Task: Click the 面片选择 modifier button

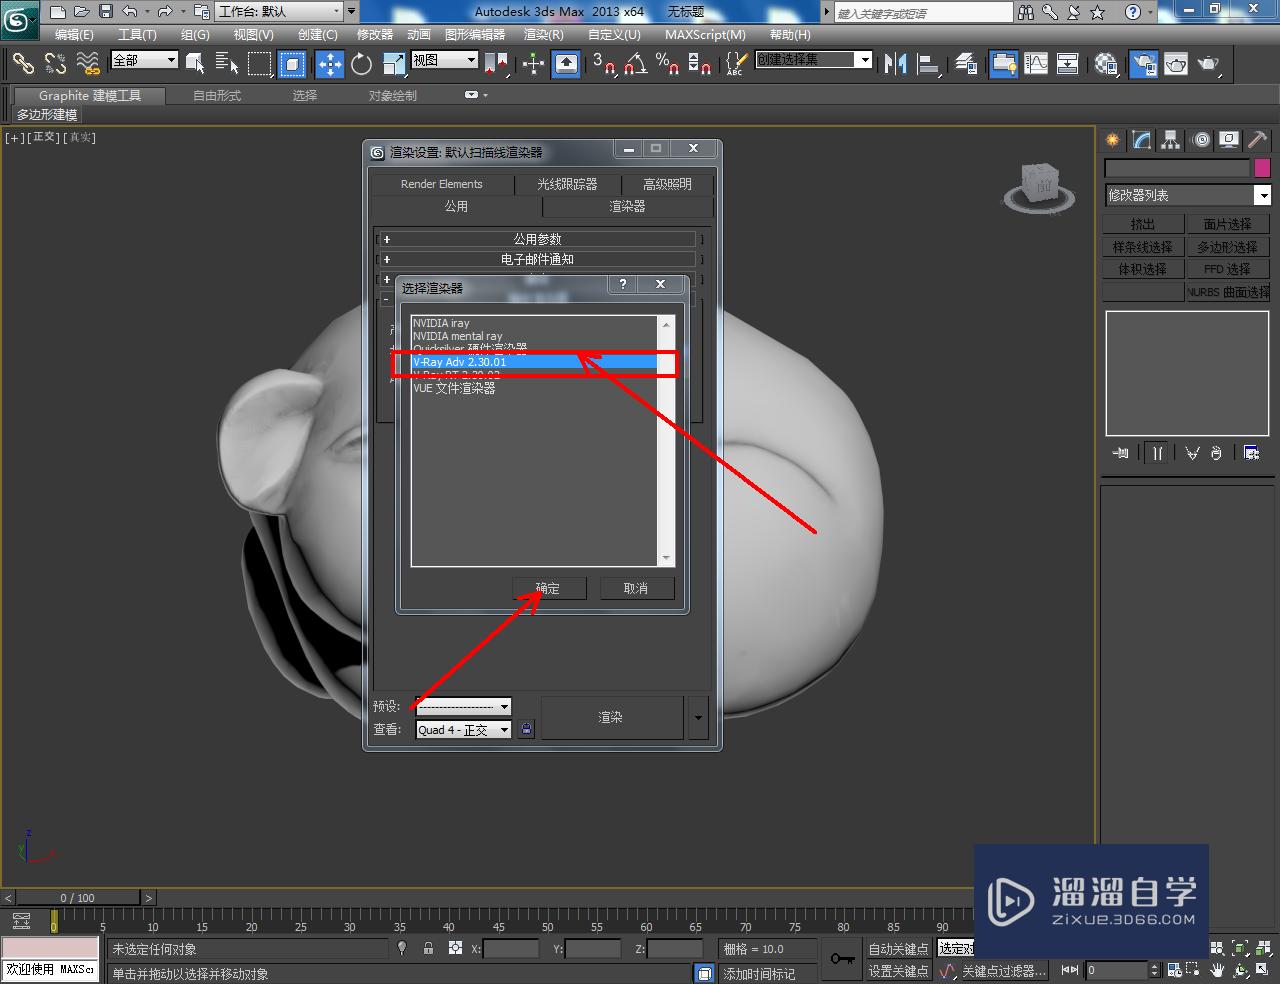Action: pyautogui.click(x=1228, y=224)
